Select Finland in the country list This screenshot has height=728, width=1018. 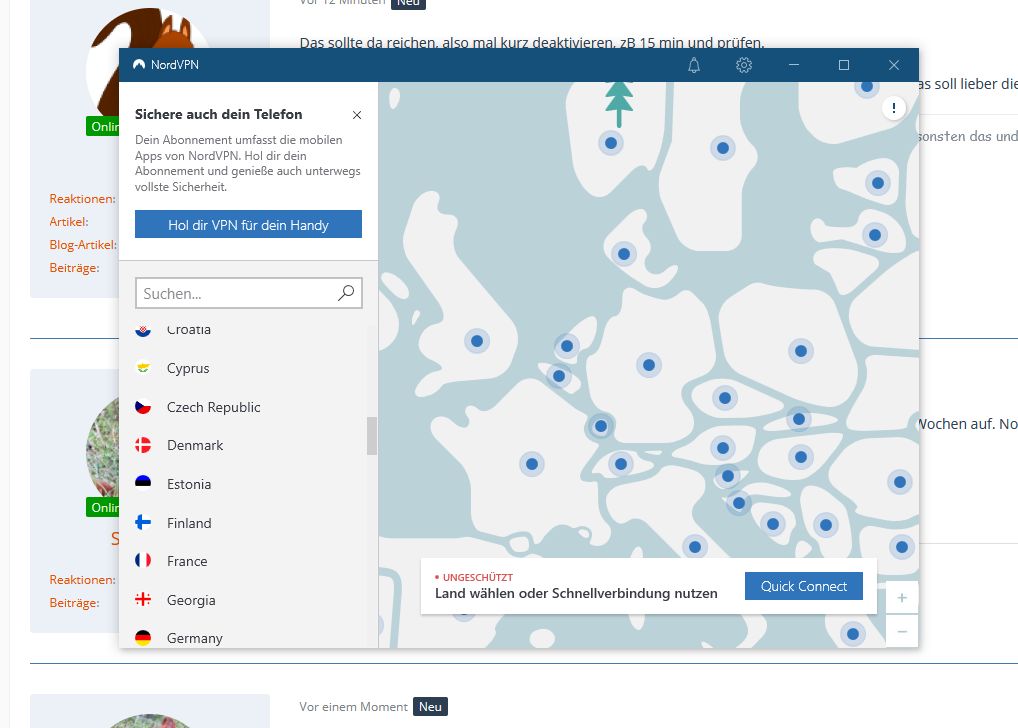pyautogui.click(x=189, y=523)
